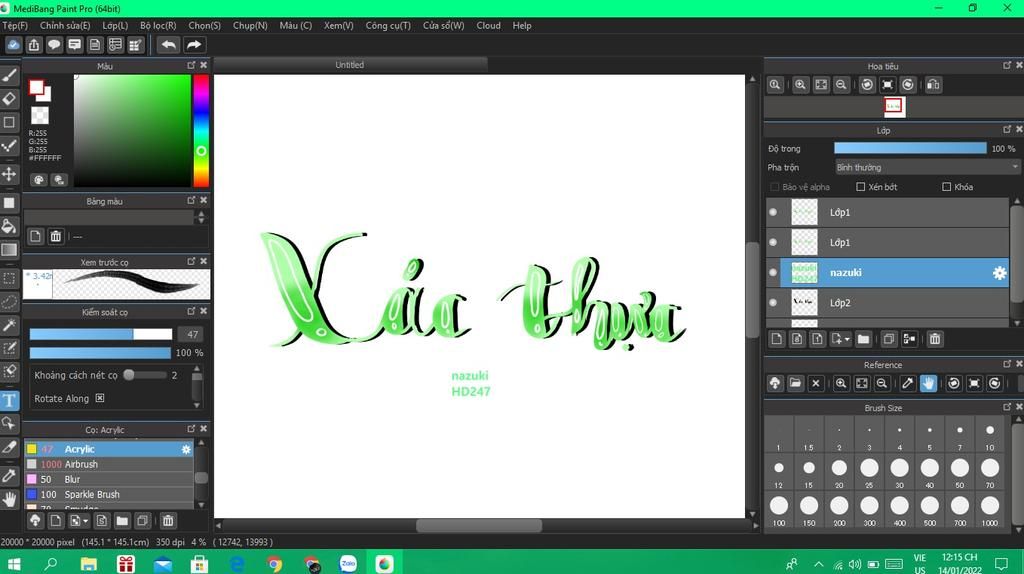Click the Undo arrow in toolbar
1024x574 pixels.
coord(168,44)
